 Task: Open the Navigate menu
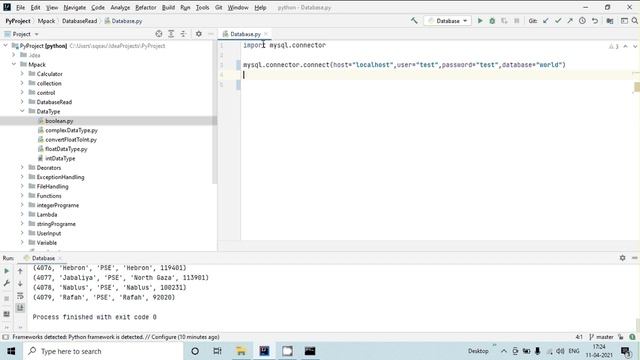coord(75,8)
